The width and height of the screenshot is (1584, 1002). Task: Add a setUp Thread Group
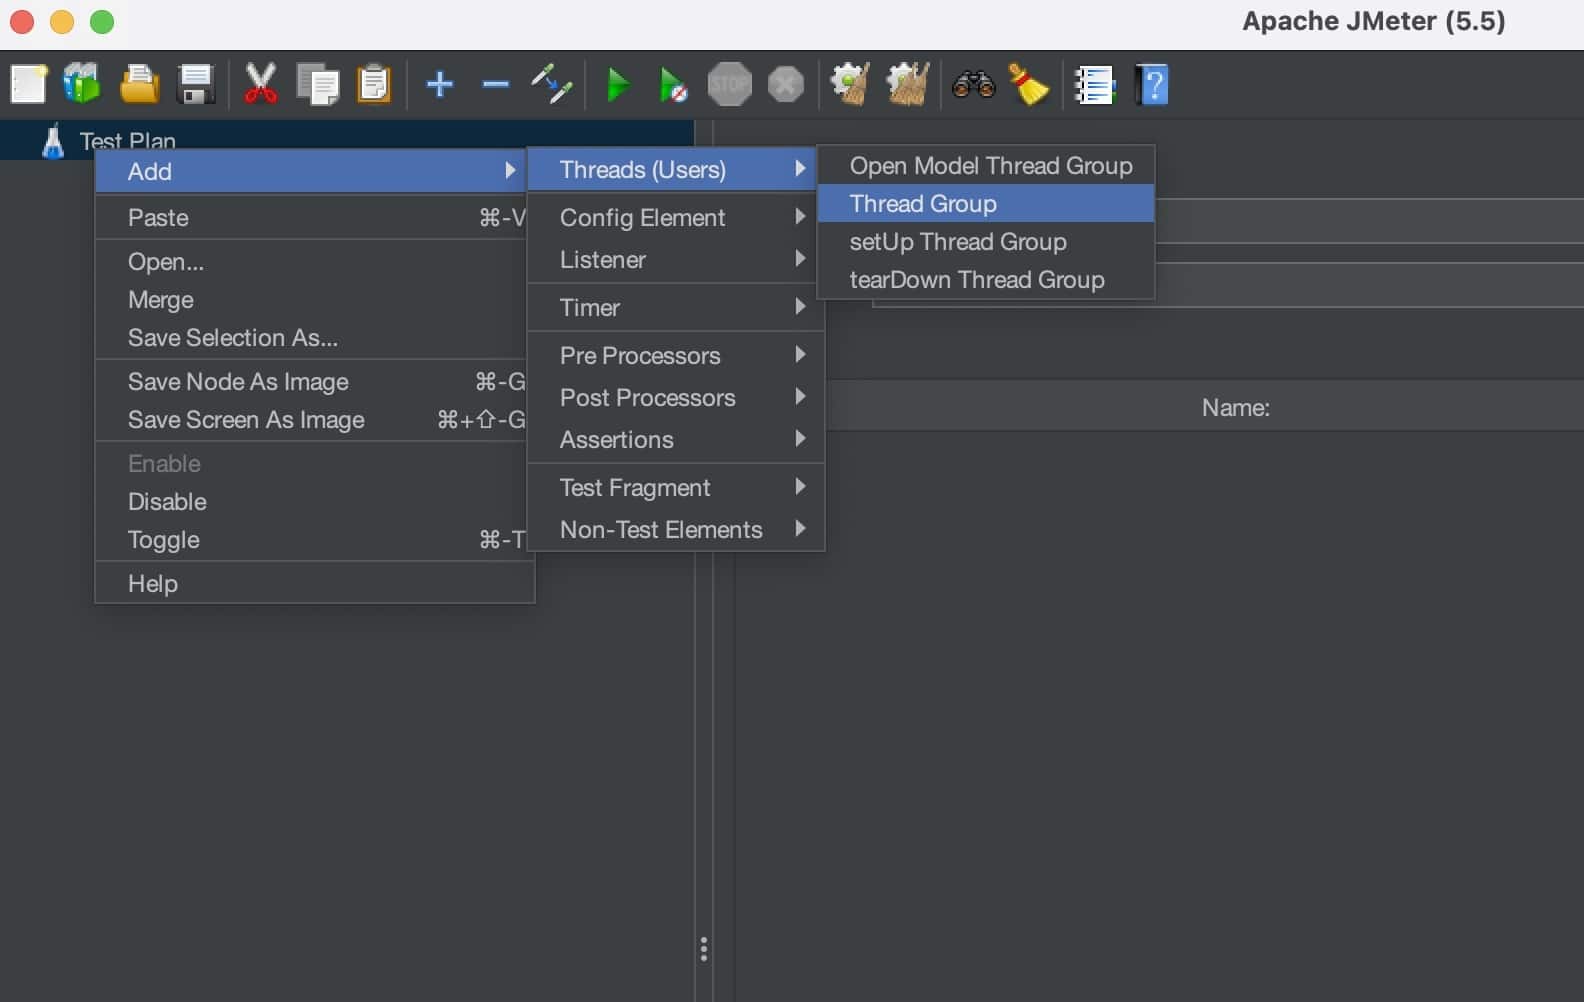coord(986,241)
